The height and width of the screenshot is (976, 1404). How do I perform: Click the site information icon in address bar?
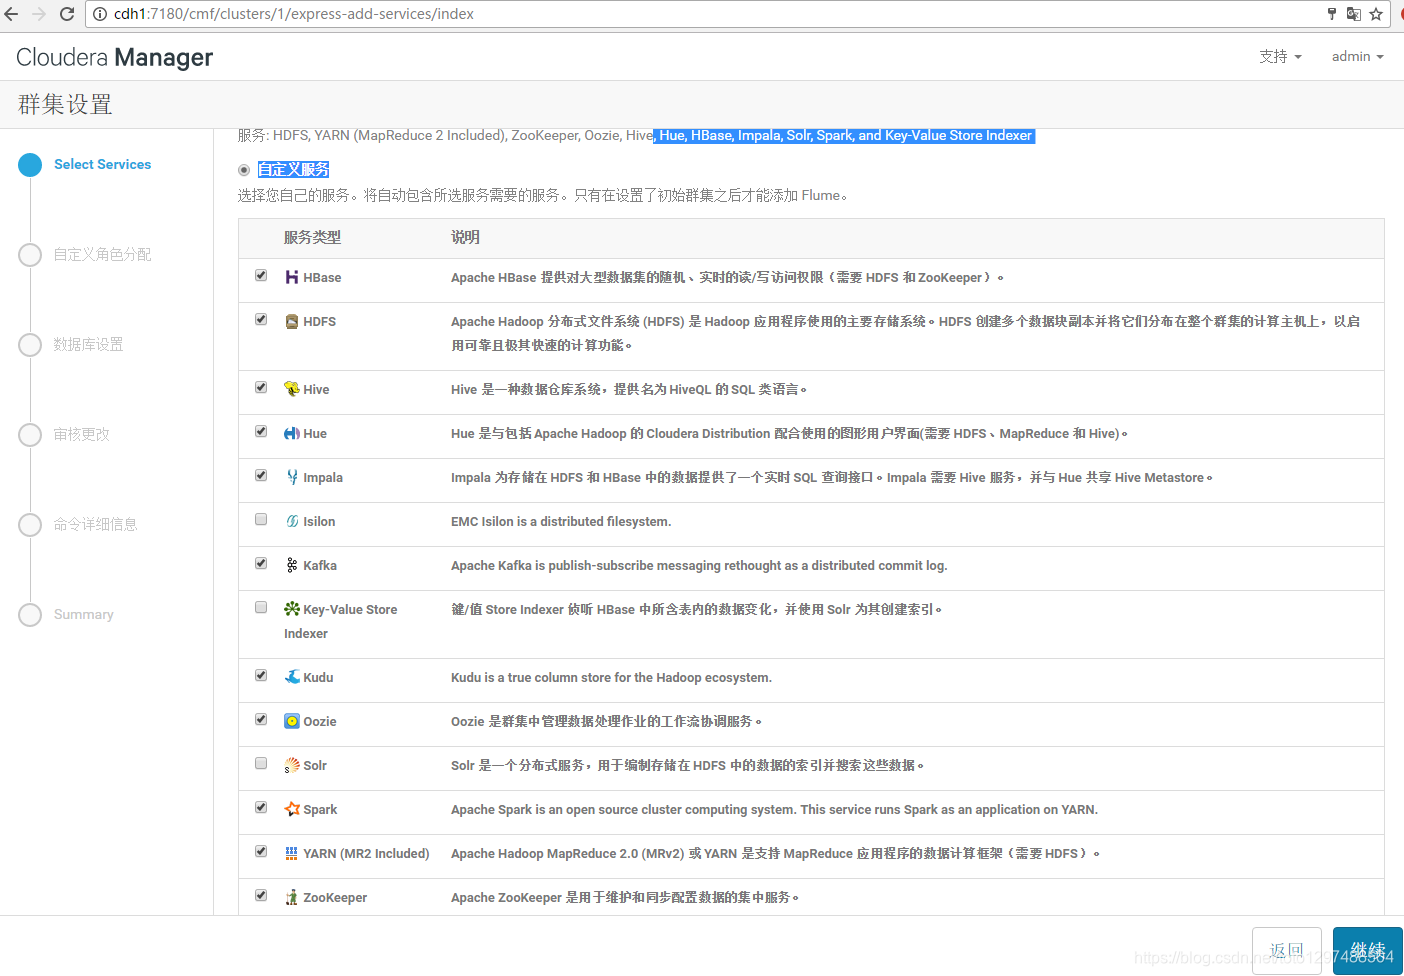pyautogui.click(x=100, y=14)
